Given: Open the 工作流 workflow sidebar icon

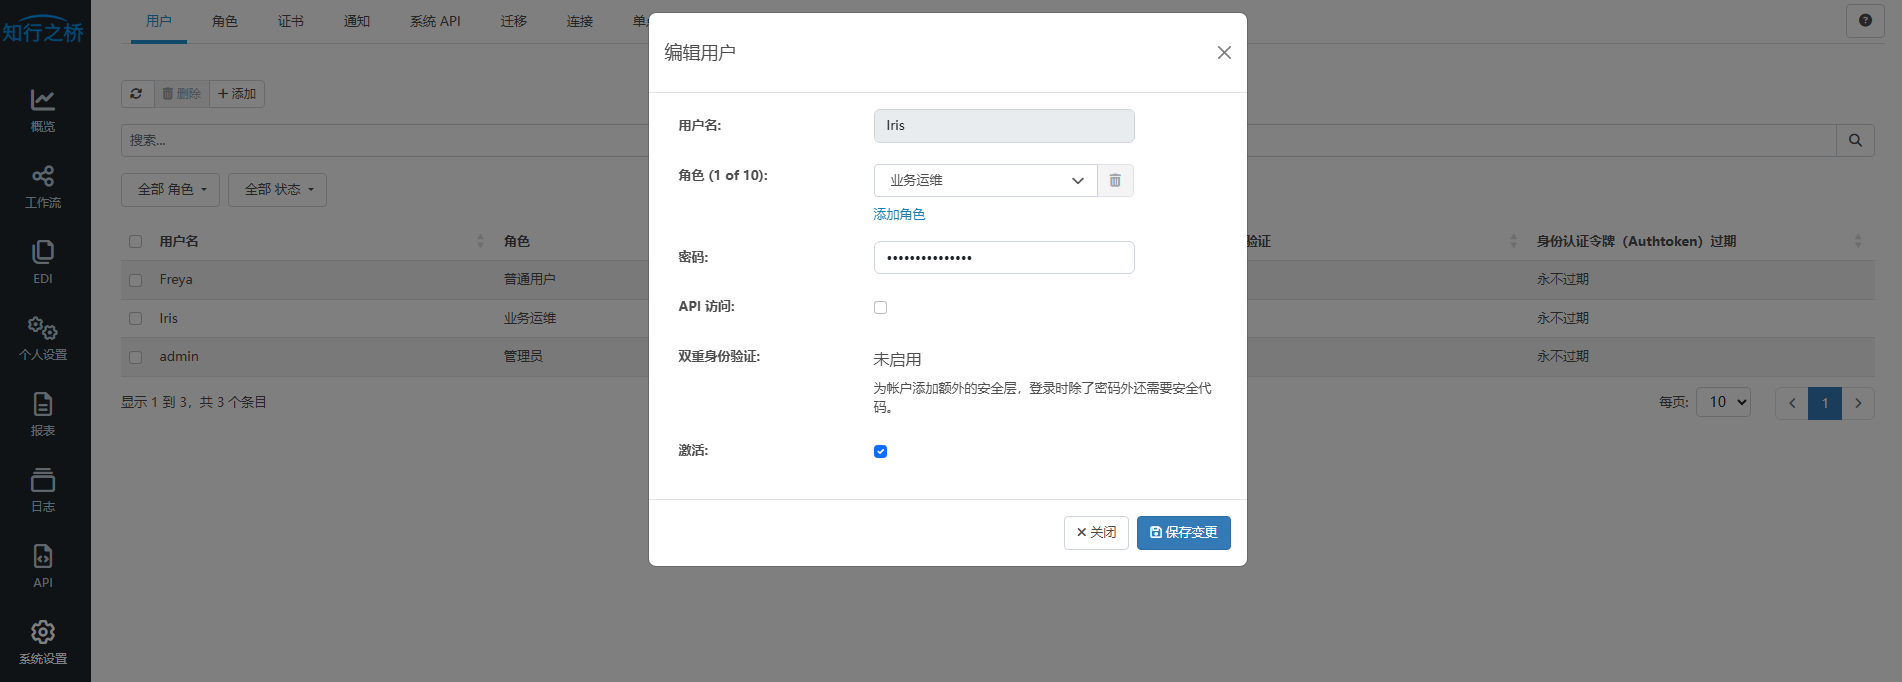Looking at the screenshot, I should [43, 186].
